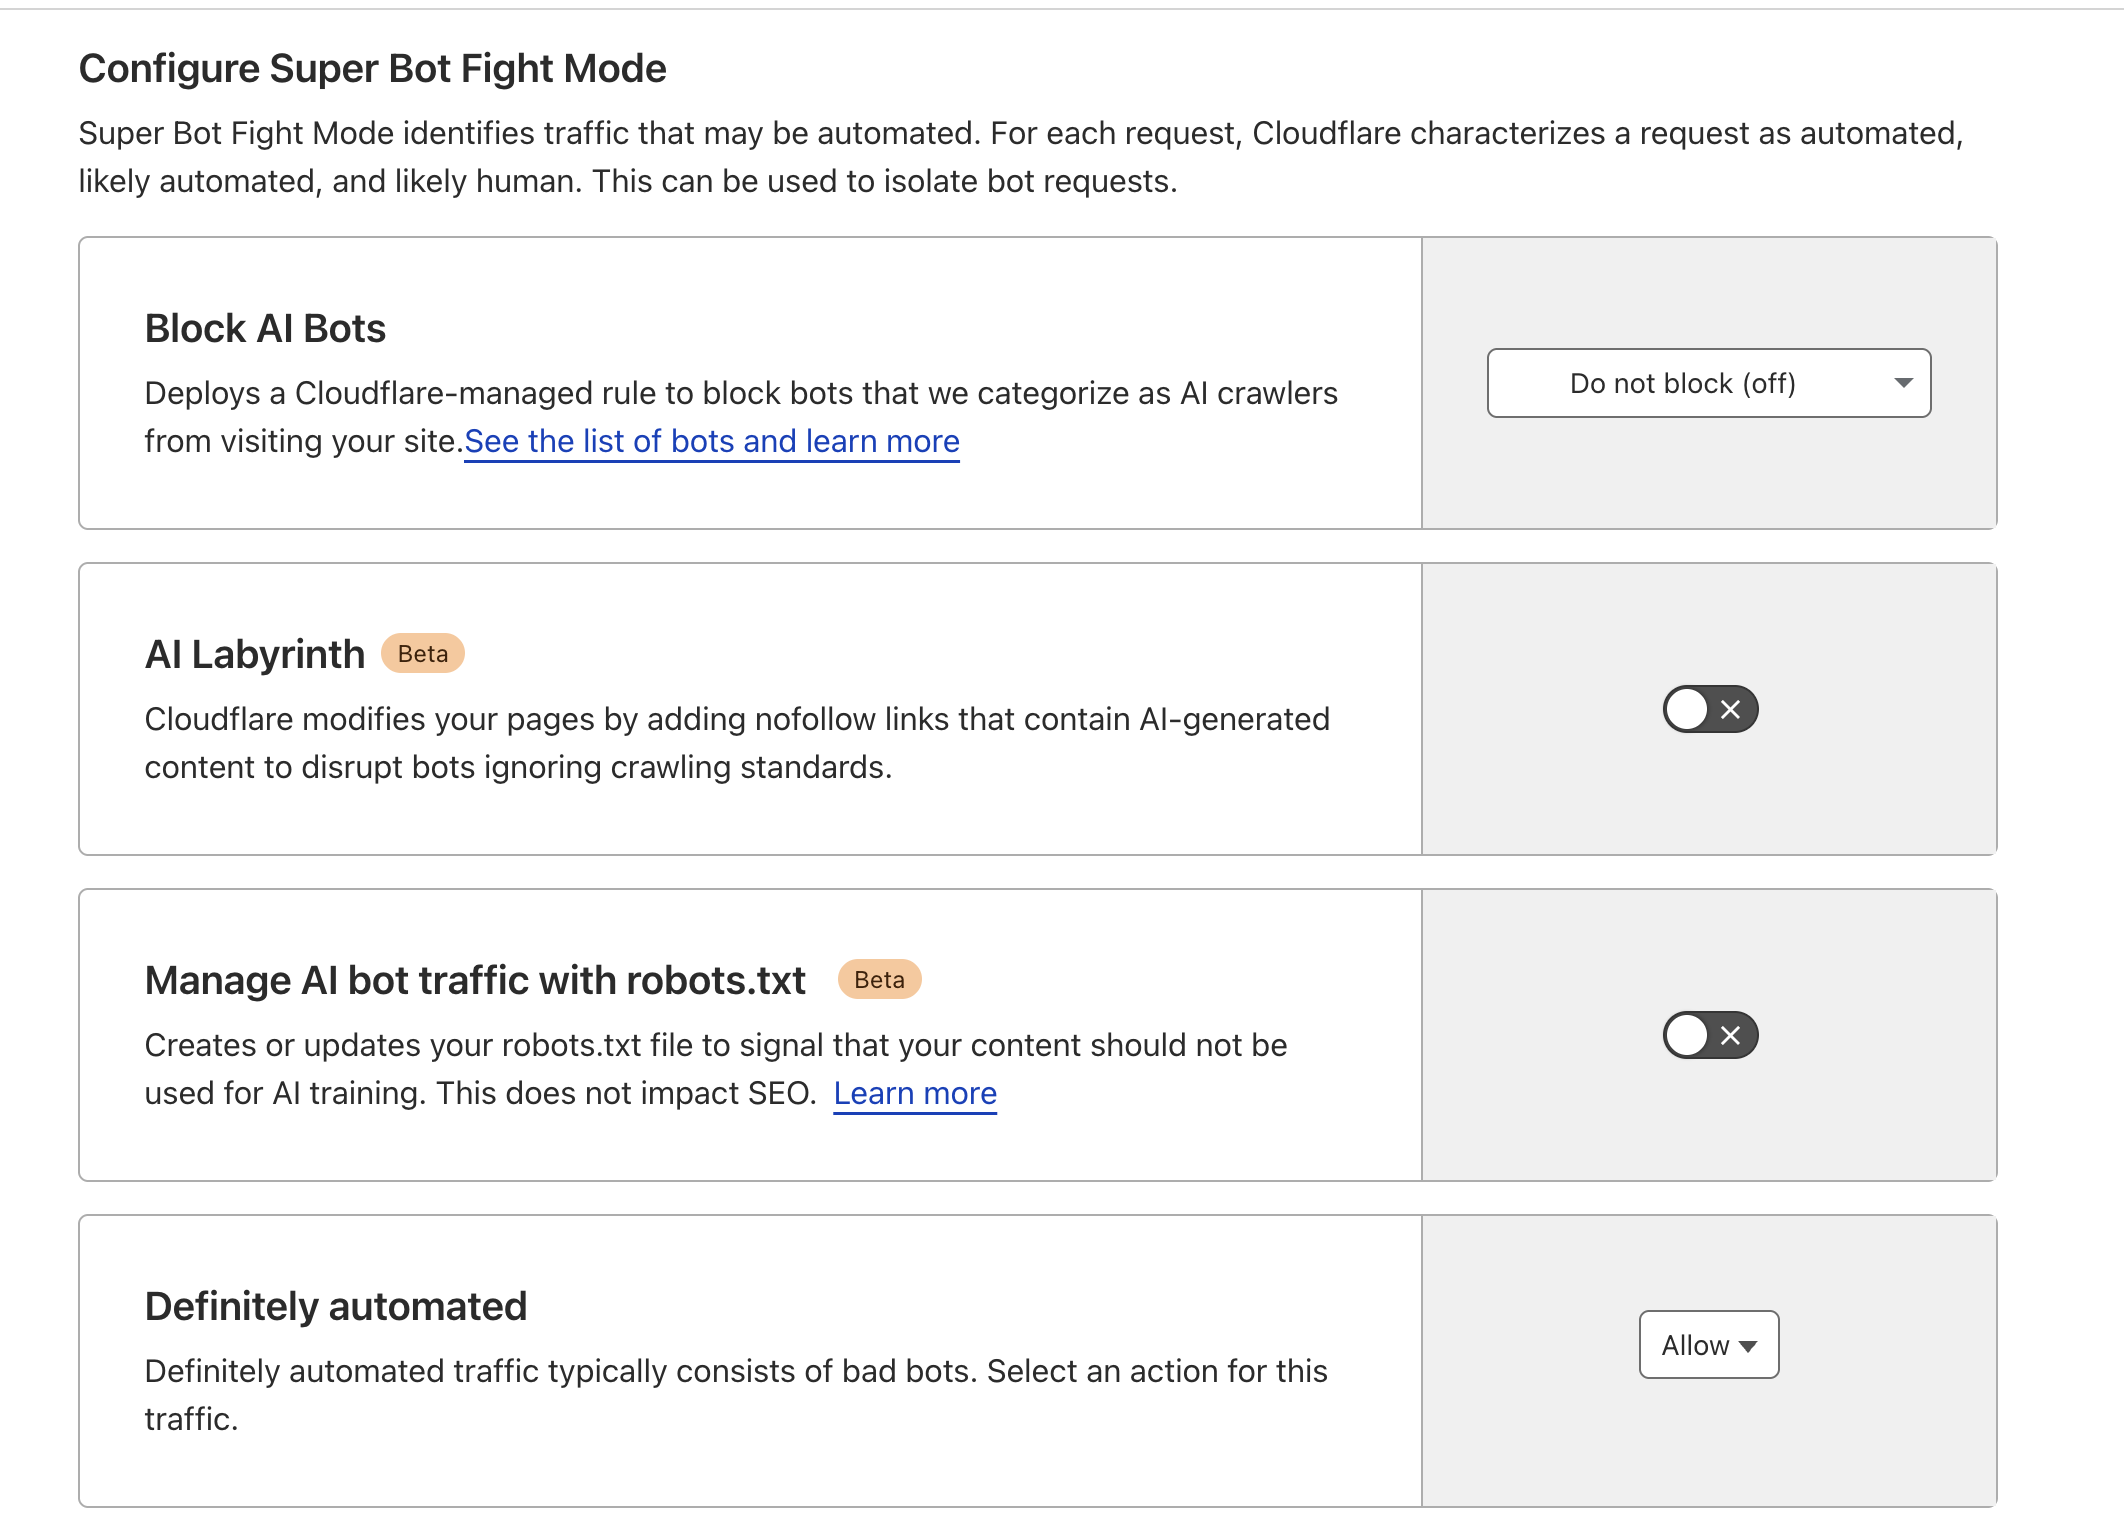Click the "AI Labyrinth" title
This screenshot has height=1538, width=2124.
[255, 654]
